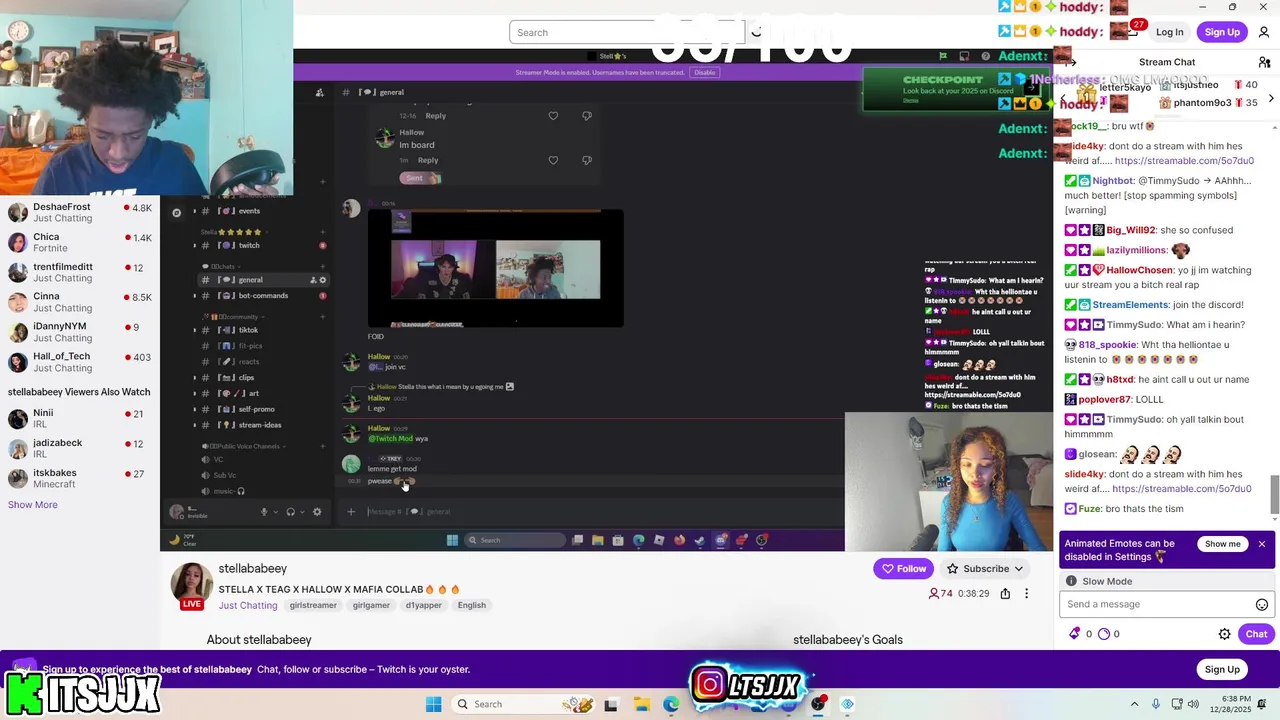Image resolution: width=1280 pixels, height=720 pixels.
Task: Open the stellababeey profile avatar
Action: point(191,584)
